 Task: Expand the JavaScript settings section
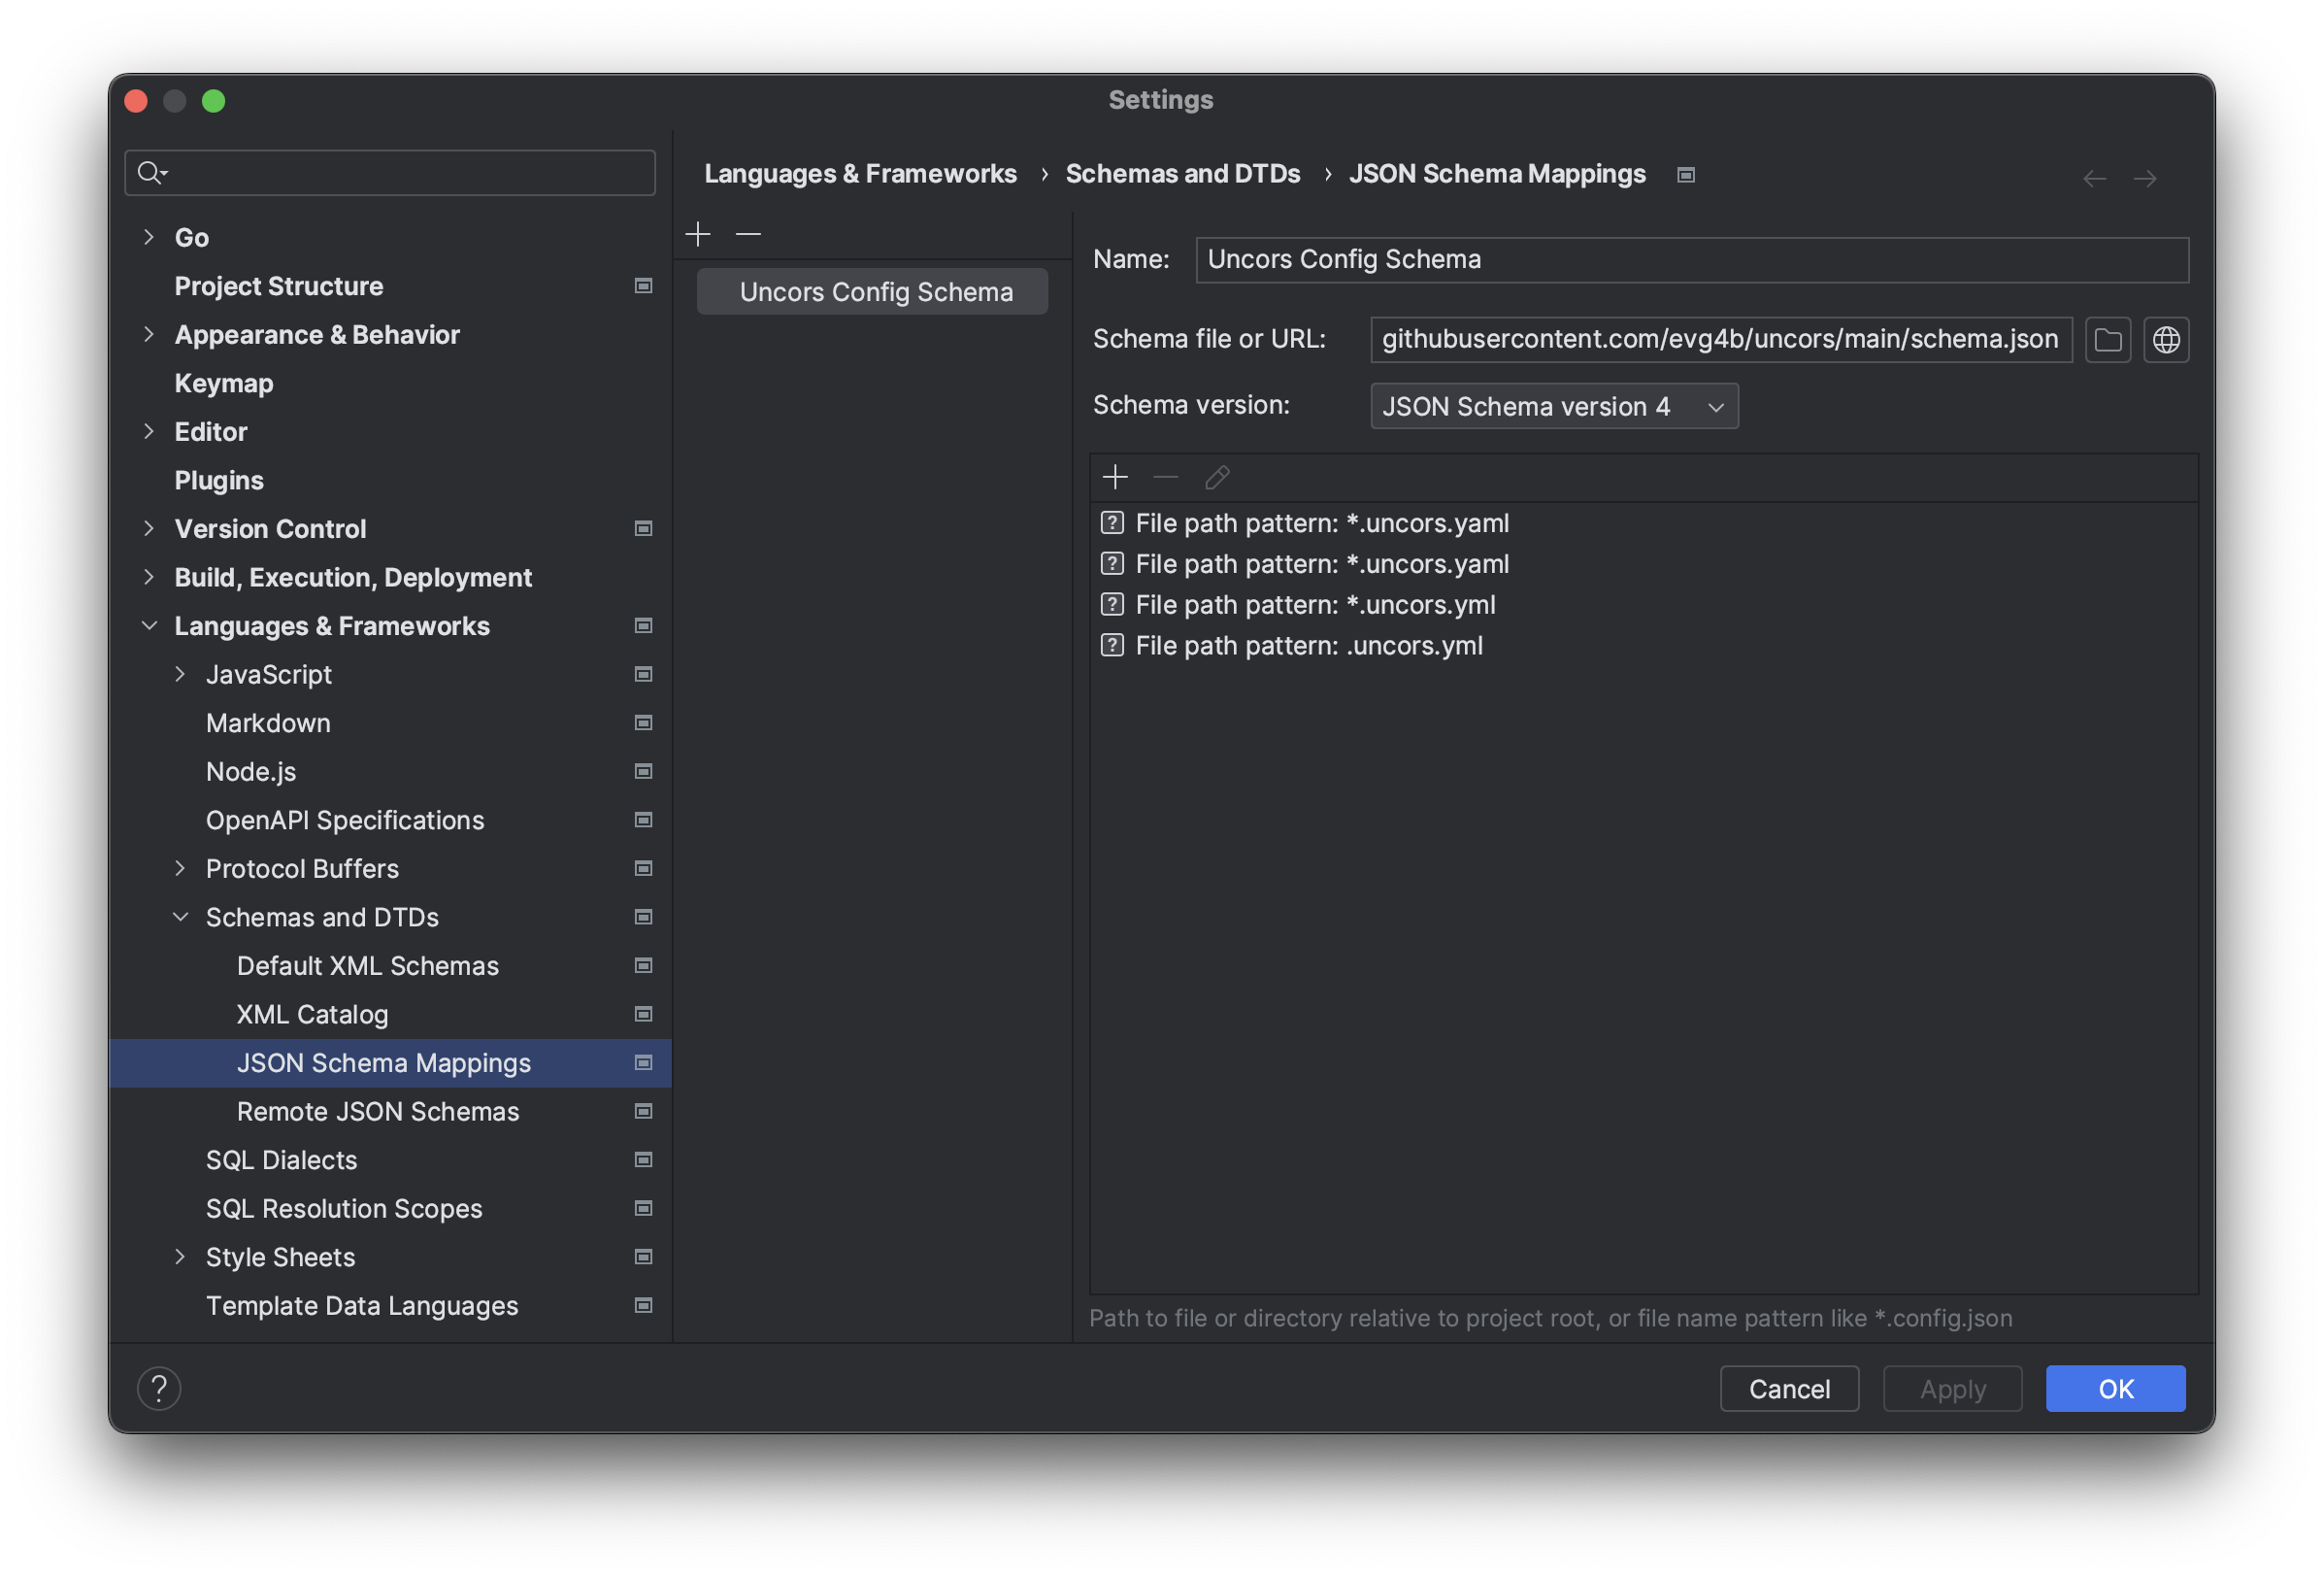(x=178, y=672)
